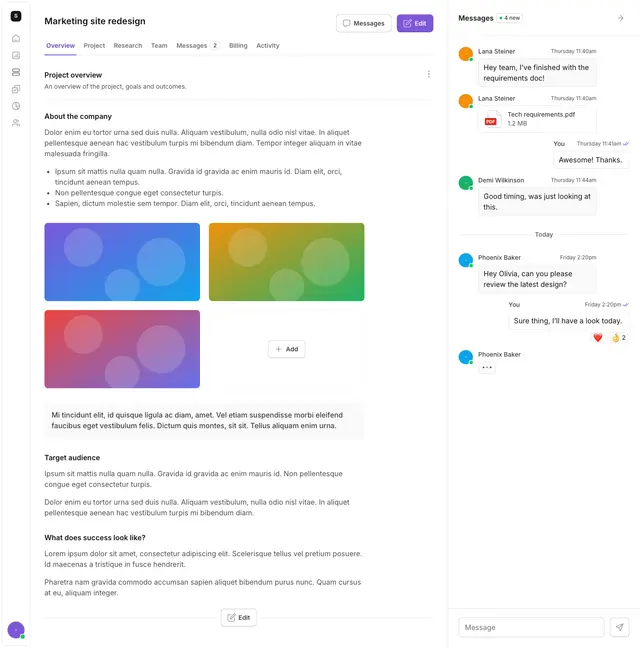Click the Add button in the image grid
640x648 pixels.
coord(287,349)
